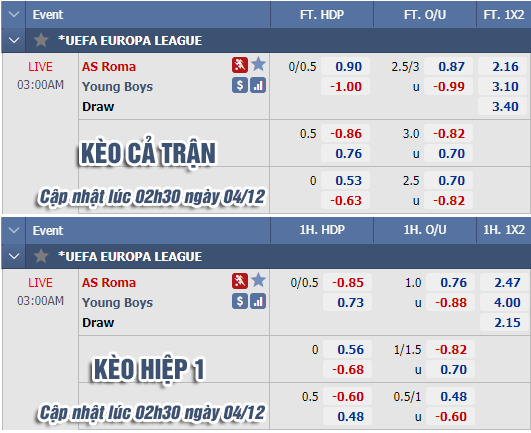
Task: Click the FT. HDP column header
Action: (322, 15)
